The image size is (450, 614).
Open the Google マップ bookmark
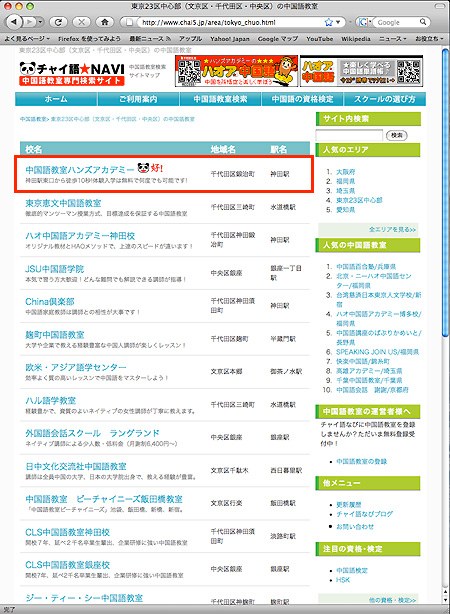(278, 39)
